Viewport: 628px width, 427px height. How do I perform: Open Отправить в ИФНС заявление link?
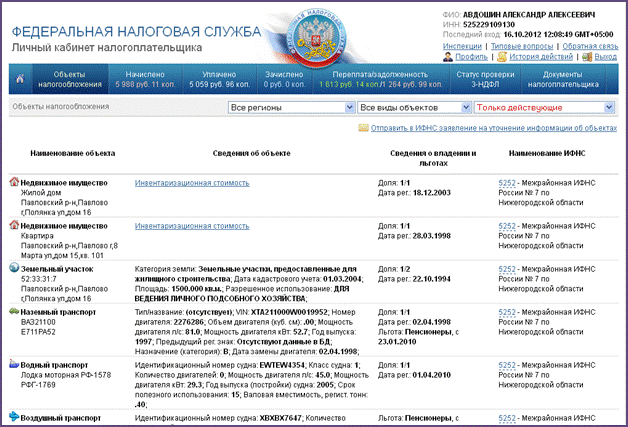point(493,128)
